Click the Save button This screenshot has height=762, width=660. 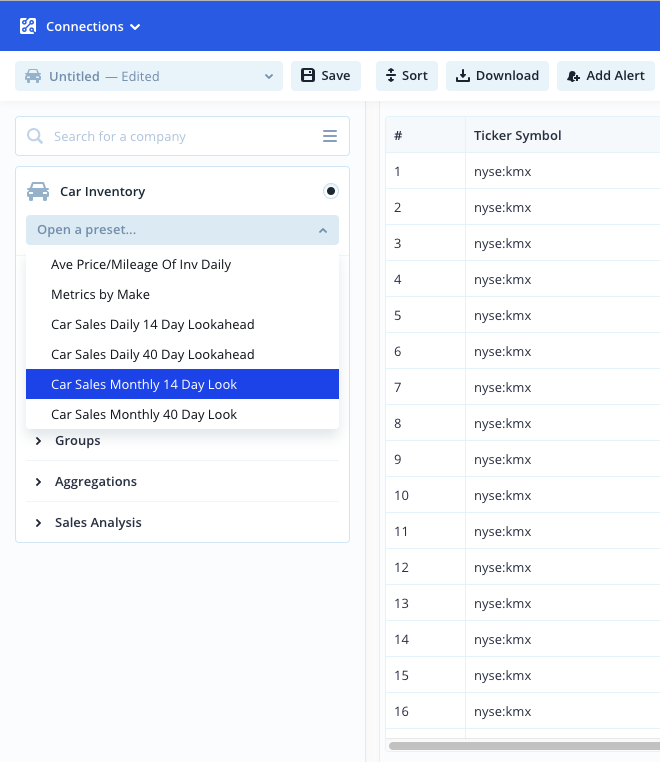coord(326,76)
